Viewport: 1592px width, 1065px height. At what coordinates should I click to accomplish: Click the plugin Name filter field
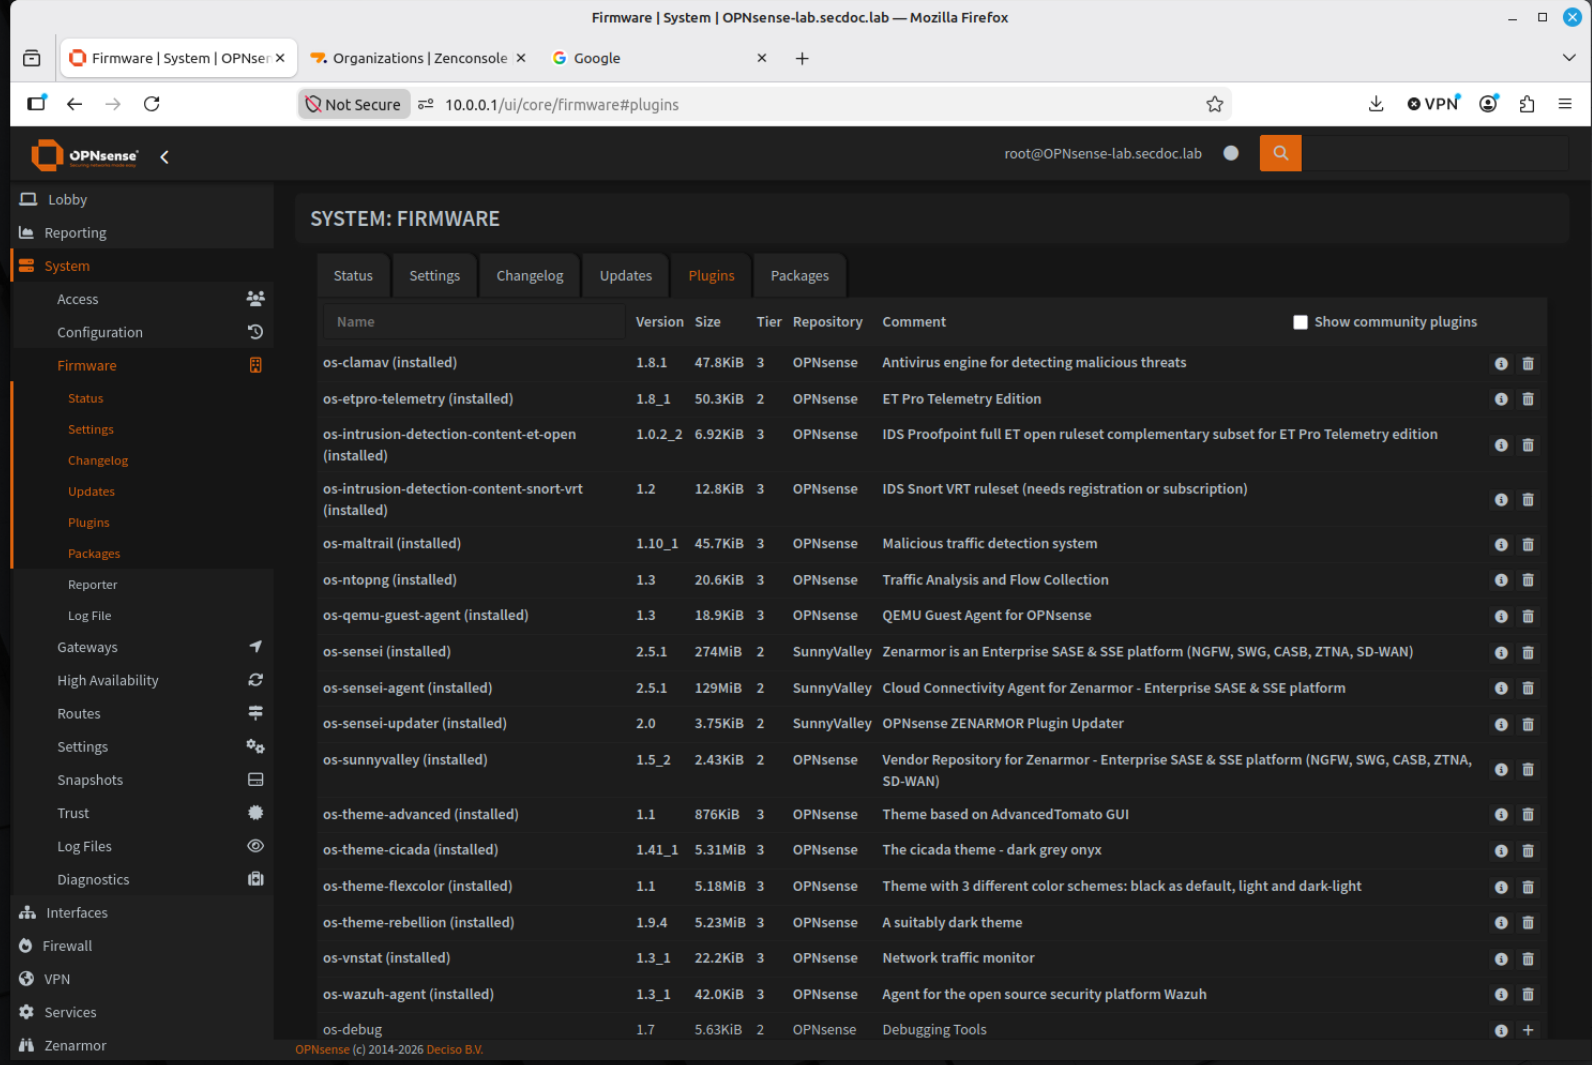(474, 322)
